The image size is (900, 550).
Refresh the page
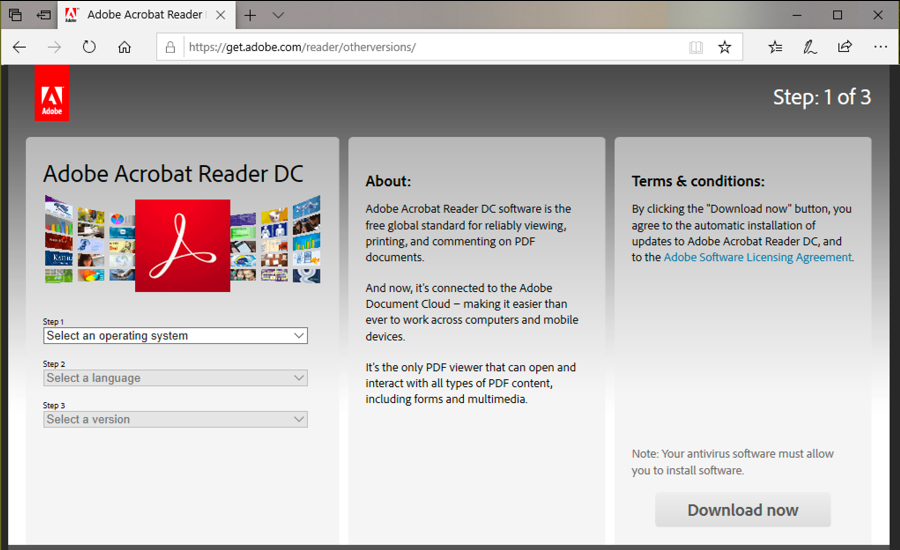tap(89, 47)
